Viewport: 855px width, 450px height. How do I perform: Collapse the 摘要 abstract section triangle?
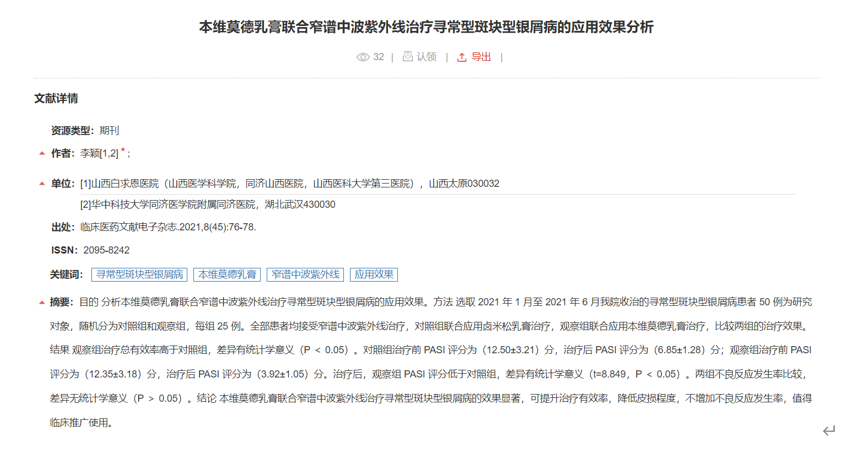pyautogui.click(x=42, y=302)
